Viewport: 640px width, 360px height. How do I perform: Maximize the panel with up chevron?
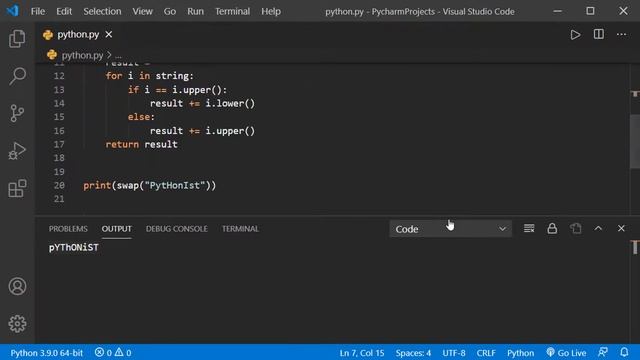click(x=598, y=228)
